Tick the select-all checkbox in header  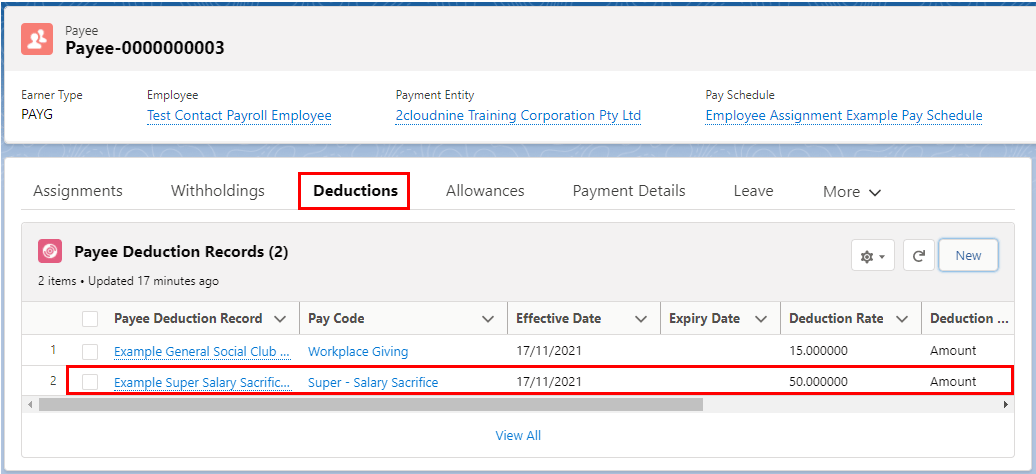coord(90,319)
